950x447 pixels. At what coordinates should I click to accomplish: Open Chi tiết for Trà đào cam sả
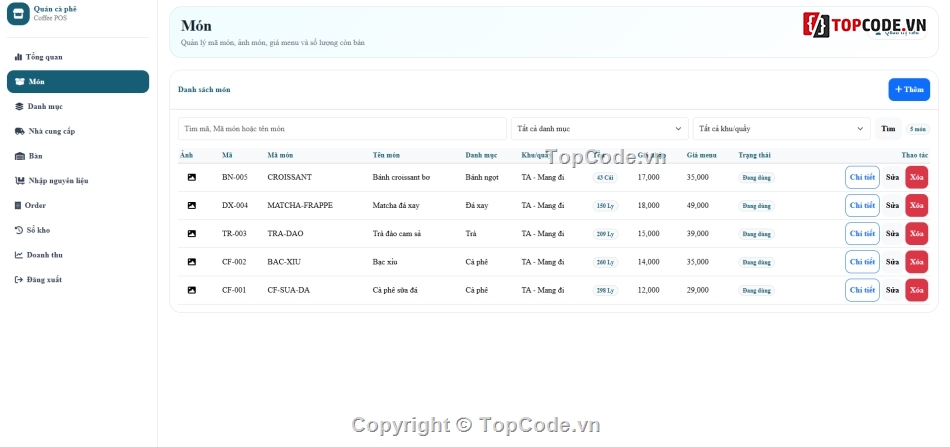[862, 234]
